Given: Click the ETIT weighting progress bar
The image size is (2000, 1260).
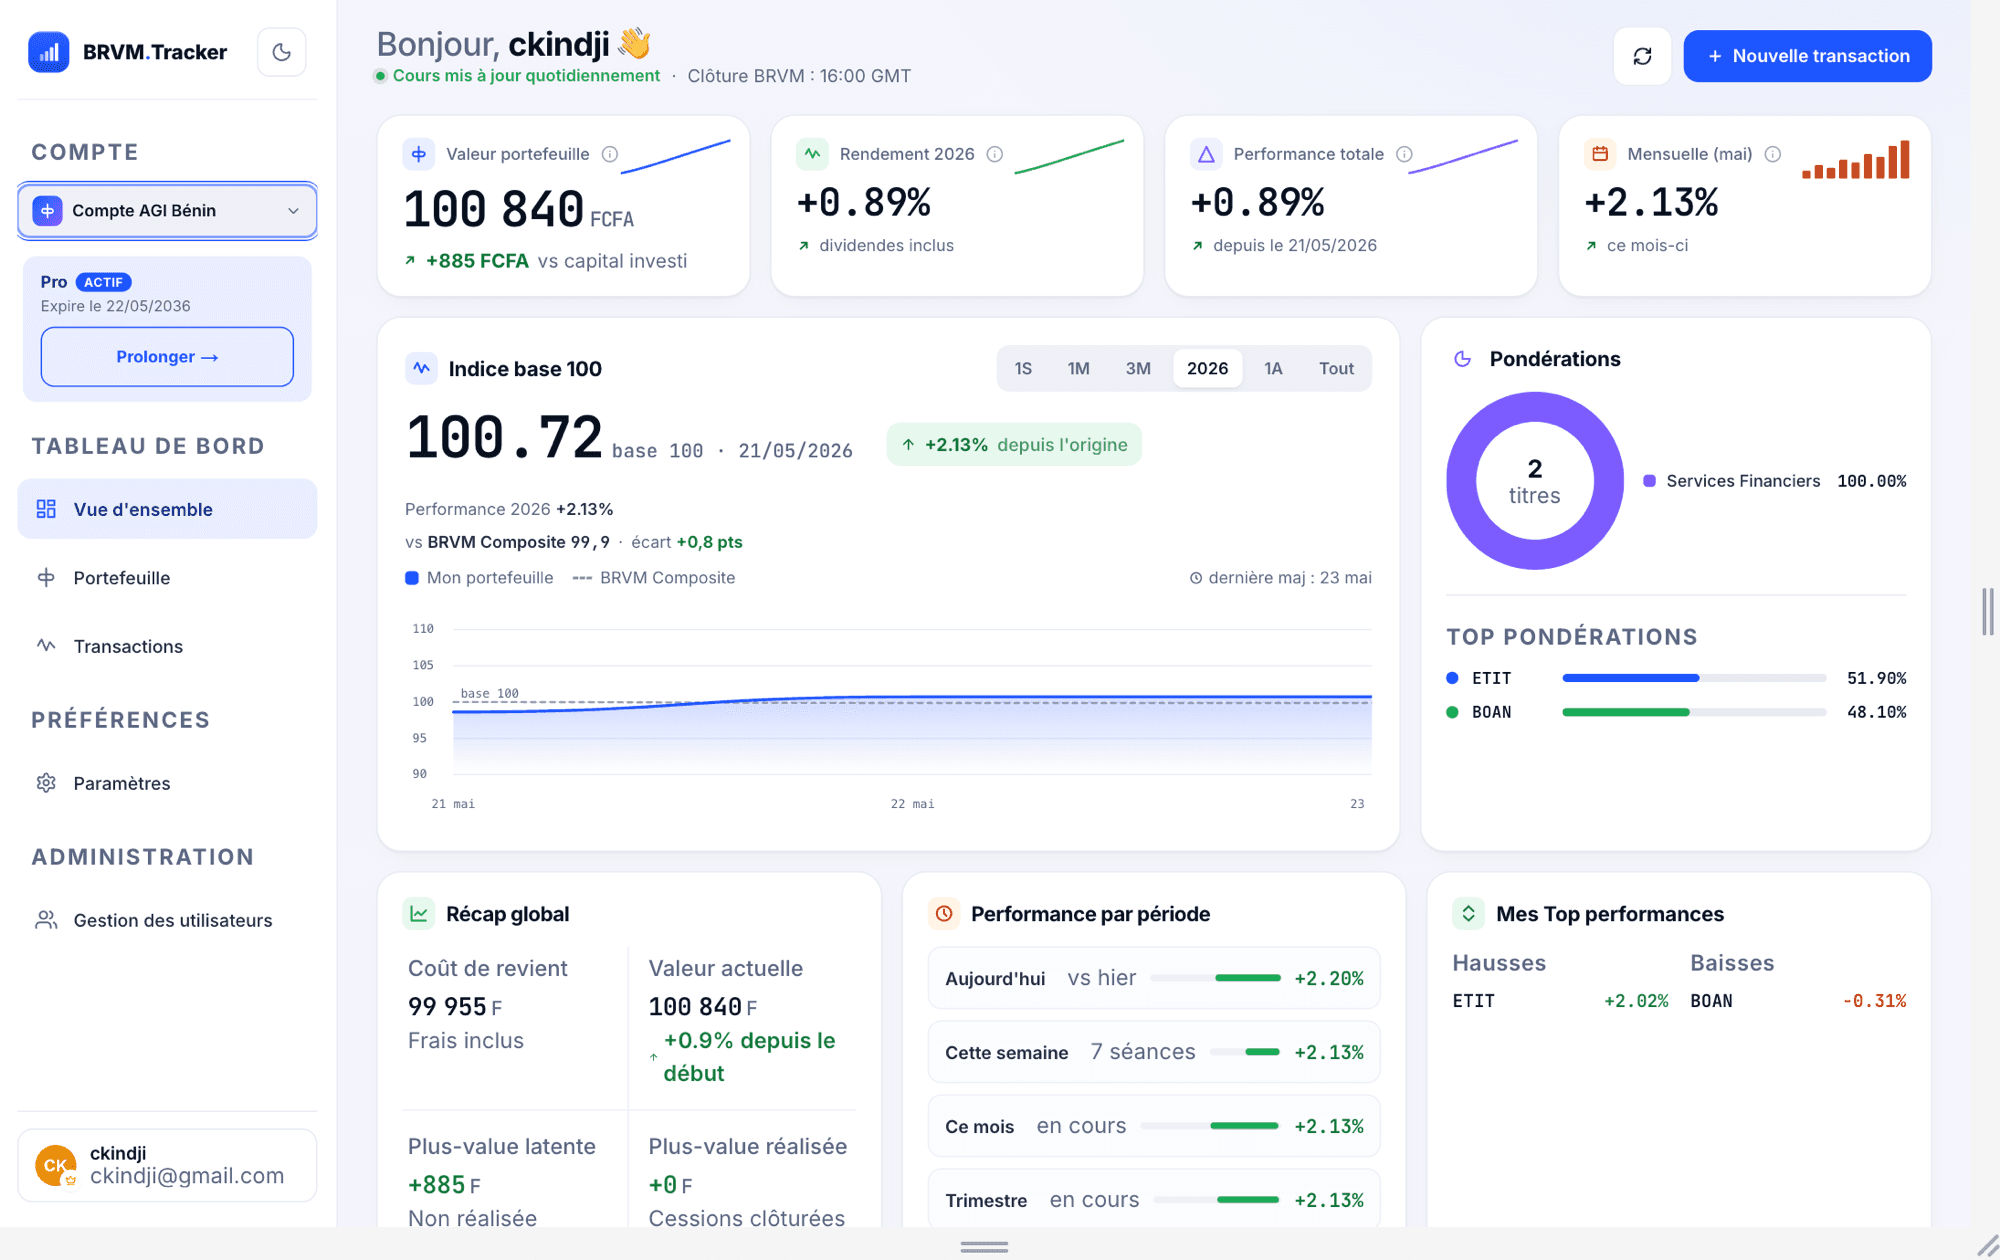Looking at the screenshot, I should point(1694,678).
